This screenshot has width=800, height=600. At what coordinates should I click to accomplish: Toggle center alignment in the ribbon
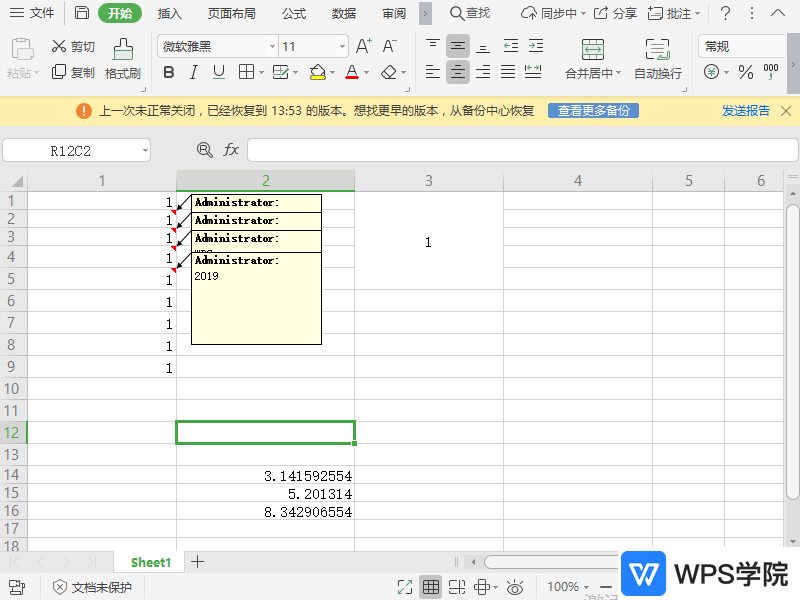pos(458,72)
